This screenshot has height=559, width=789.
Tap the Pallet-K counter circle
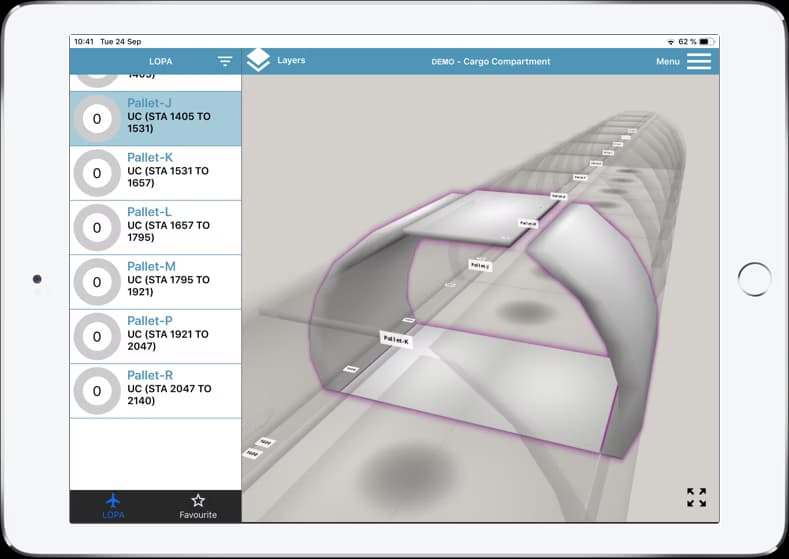coord(97,173)
